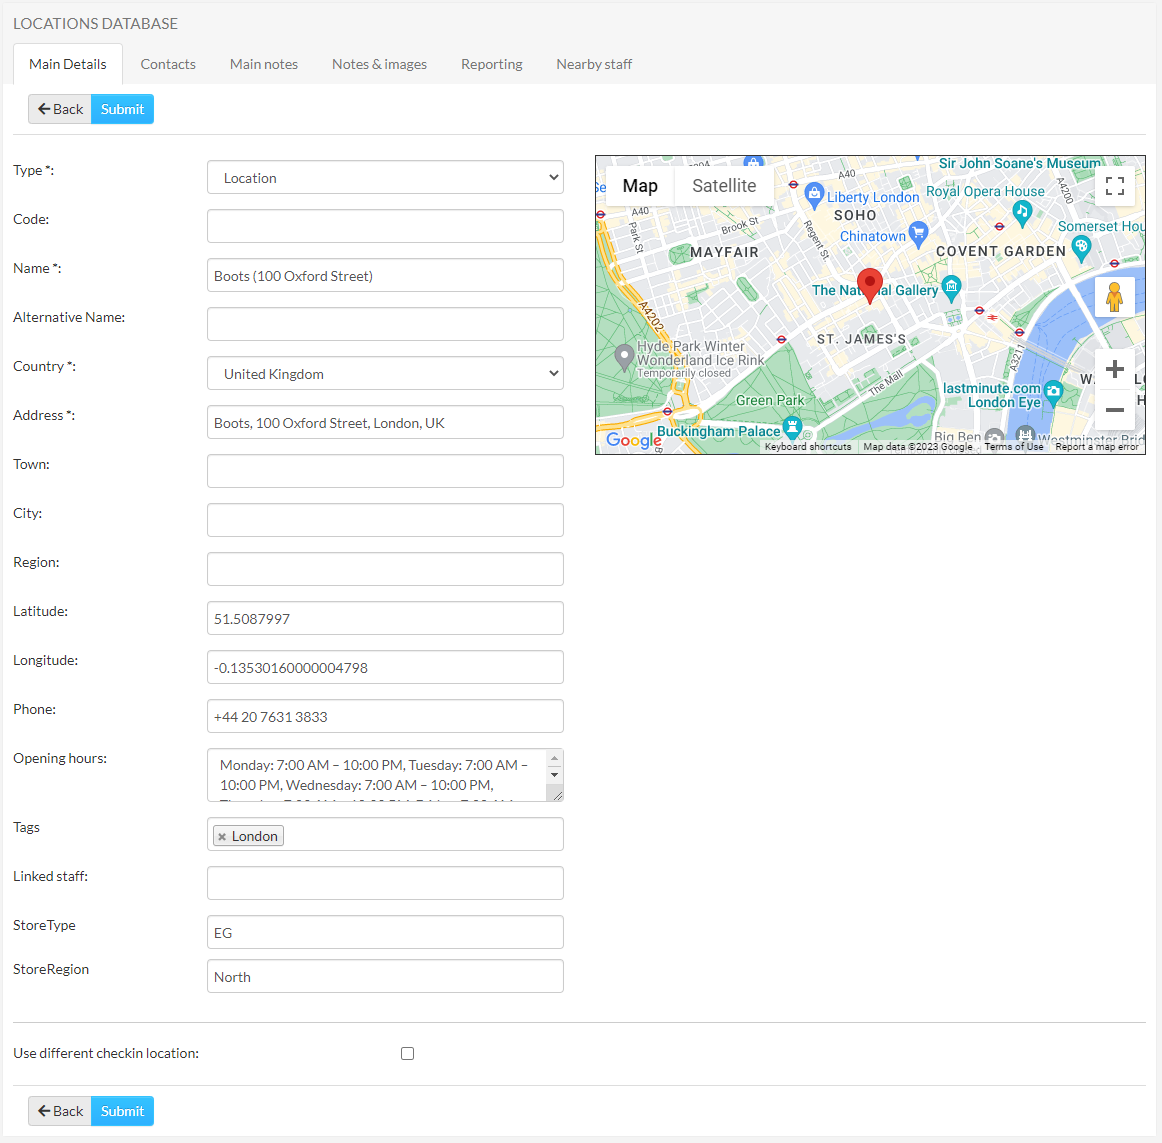
Task: Click StoreType field containing EG
Action: point(385,932)
